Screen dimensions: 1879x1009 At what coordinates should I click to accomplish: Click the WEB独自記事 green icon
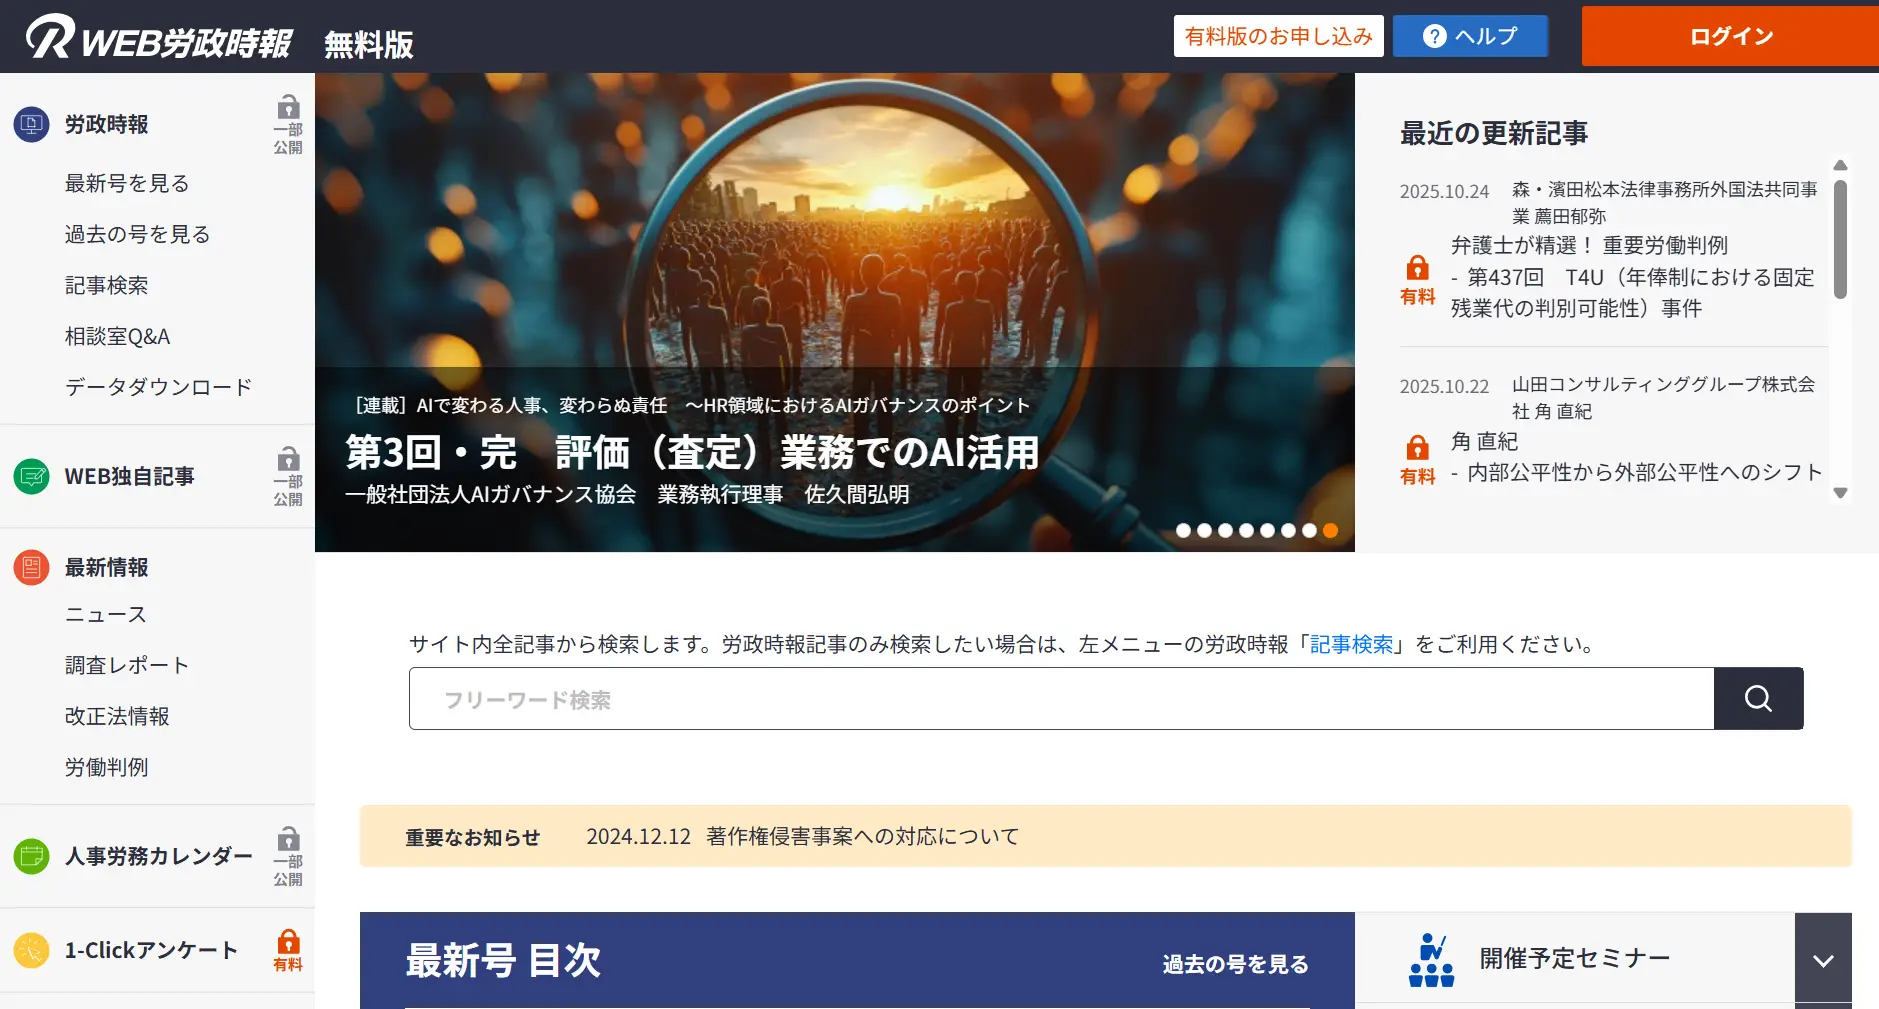[32, 476]
